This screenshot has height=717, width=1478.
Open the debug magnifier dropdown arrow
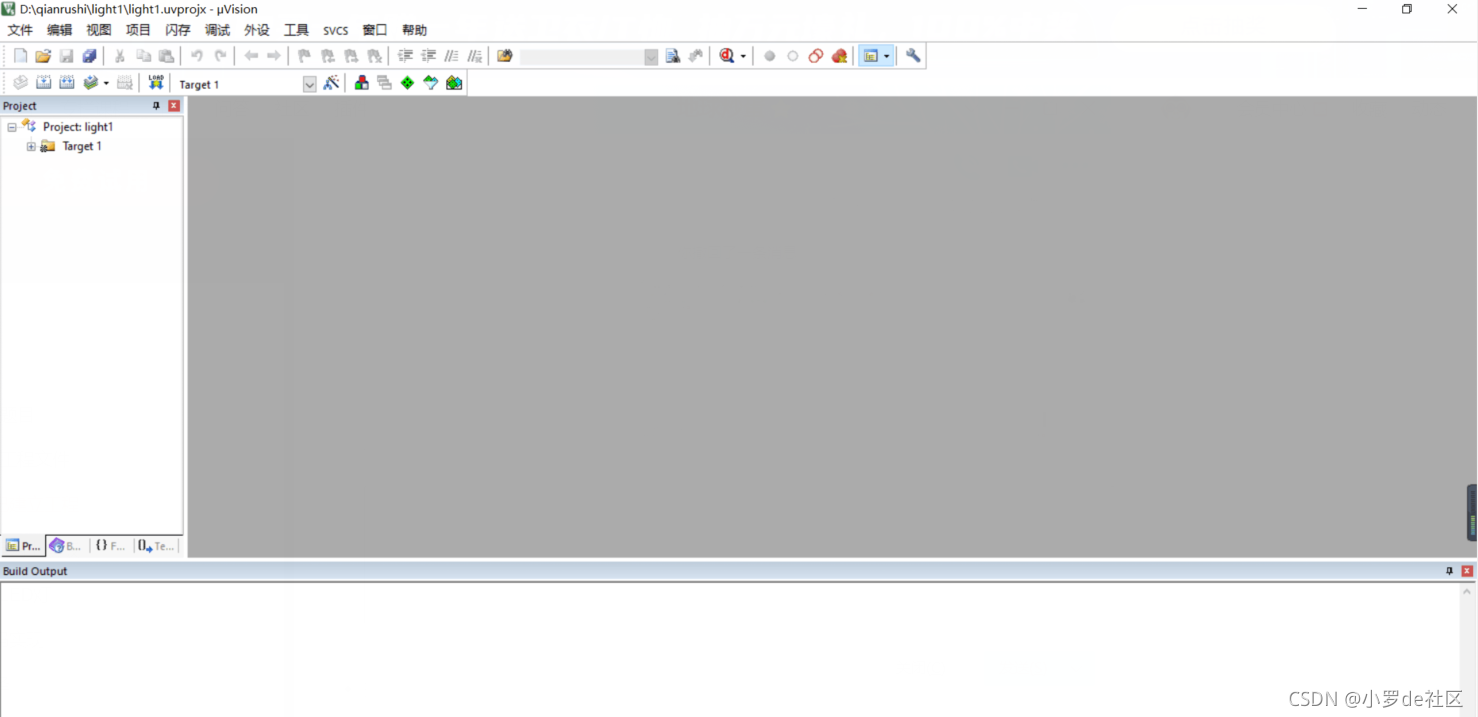tap(743, 56)
